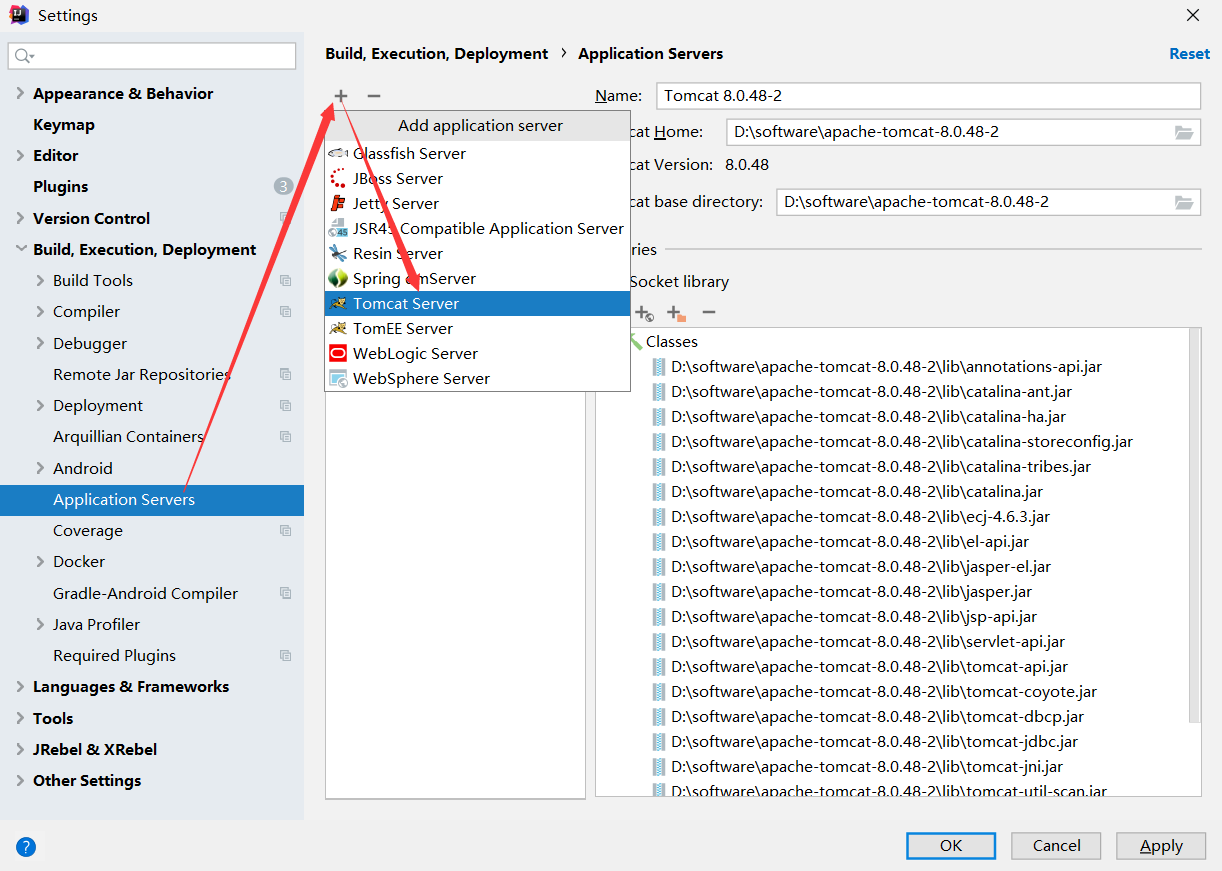
Task: Click the JBoss Server icon
Action: (x=338, y=178)
